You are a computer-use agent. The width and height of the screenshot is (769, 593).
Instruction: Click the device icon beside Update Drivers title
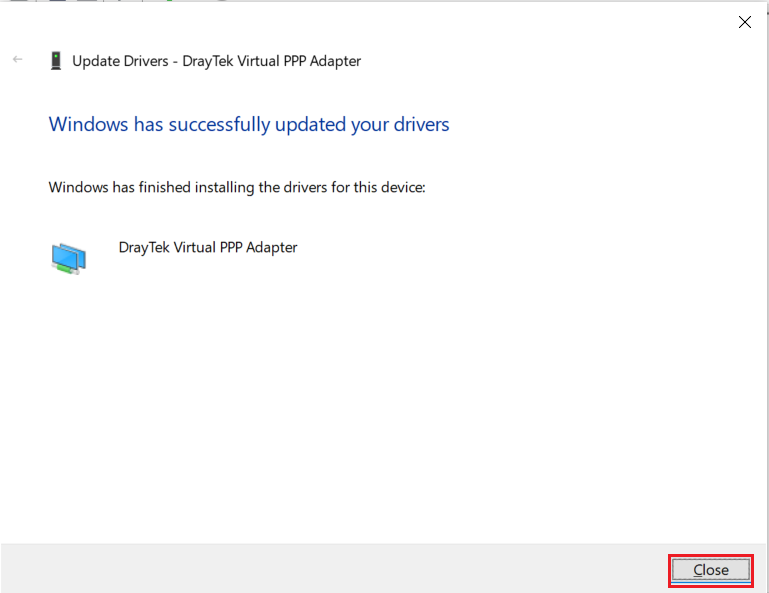[x=56, y=61]
